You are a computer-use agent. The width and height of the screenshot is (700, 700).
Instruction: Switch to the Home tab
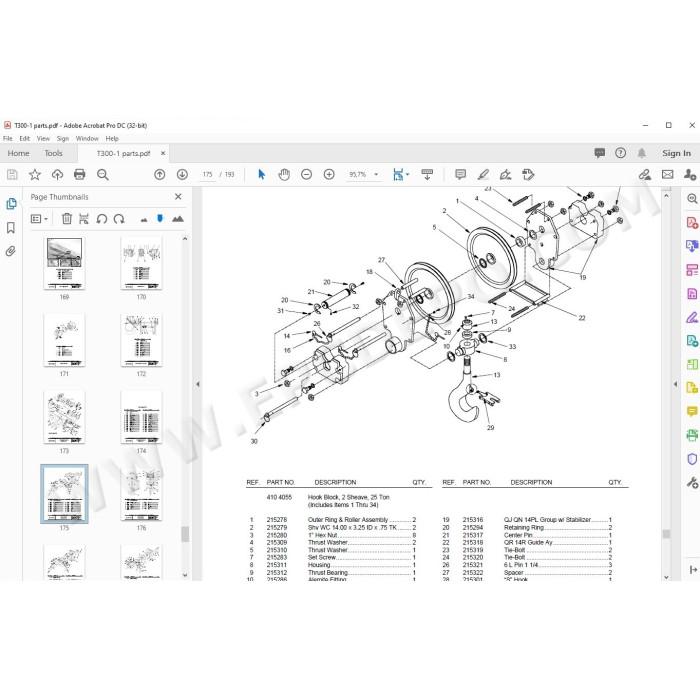(18, 153)
